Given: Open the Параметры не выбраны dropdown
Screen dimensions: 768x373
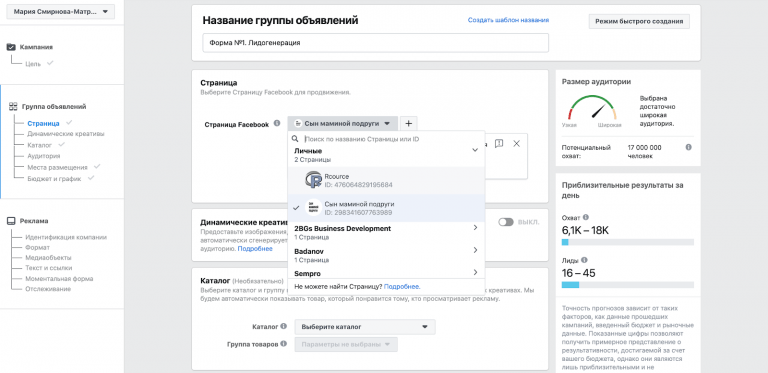Looking at the screenshot, I should 346,345.
